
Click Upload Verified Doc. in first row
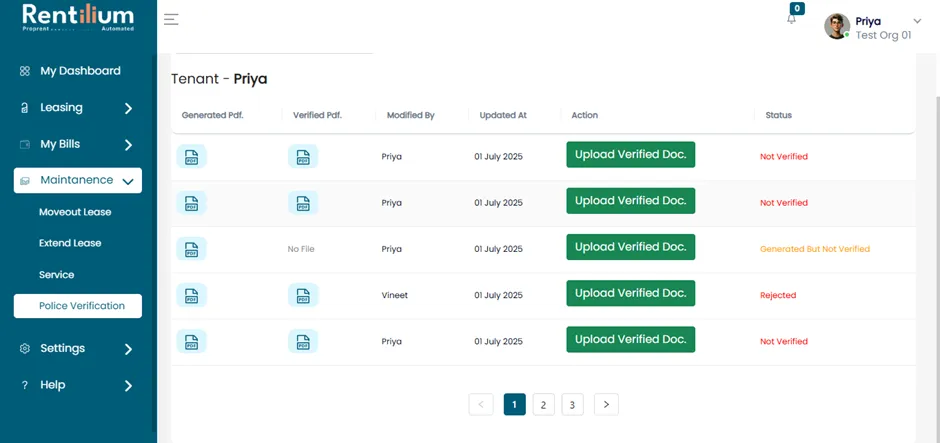pyautogui.click(x=631, y=155)
